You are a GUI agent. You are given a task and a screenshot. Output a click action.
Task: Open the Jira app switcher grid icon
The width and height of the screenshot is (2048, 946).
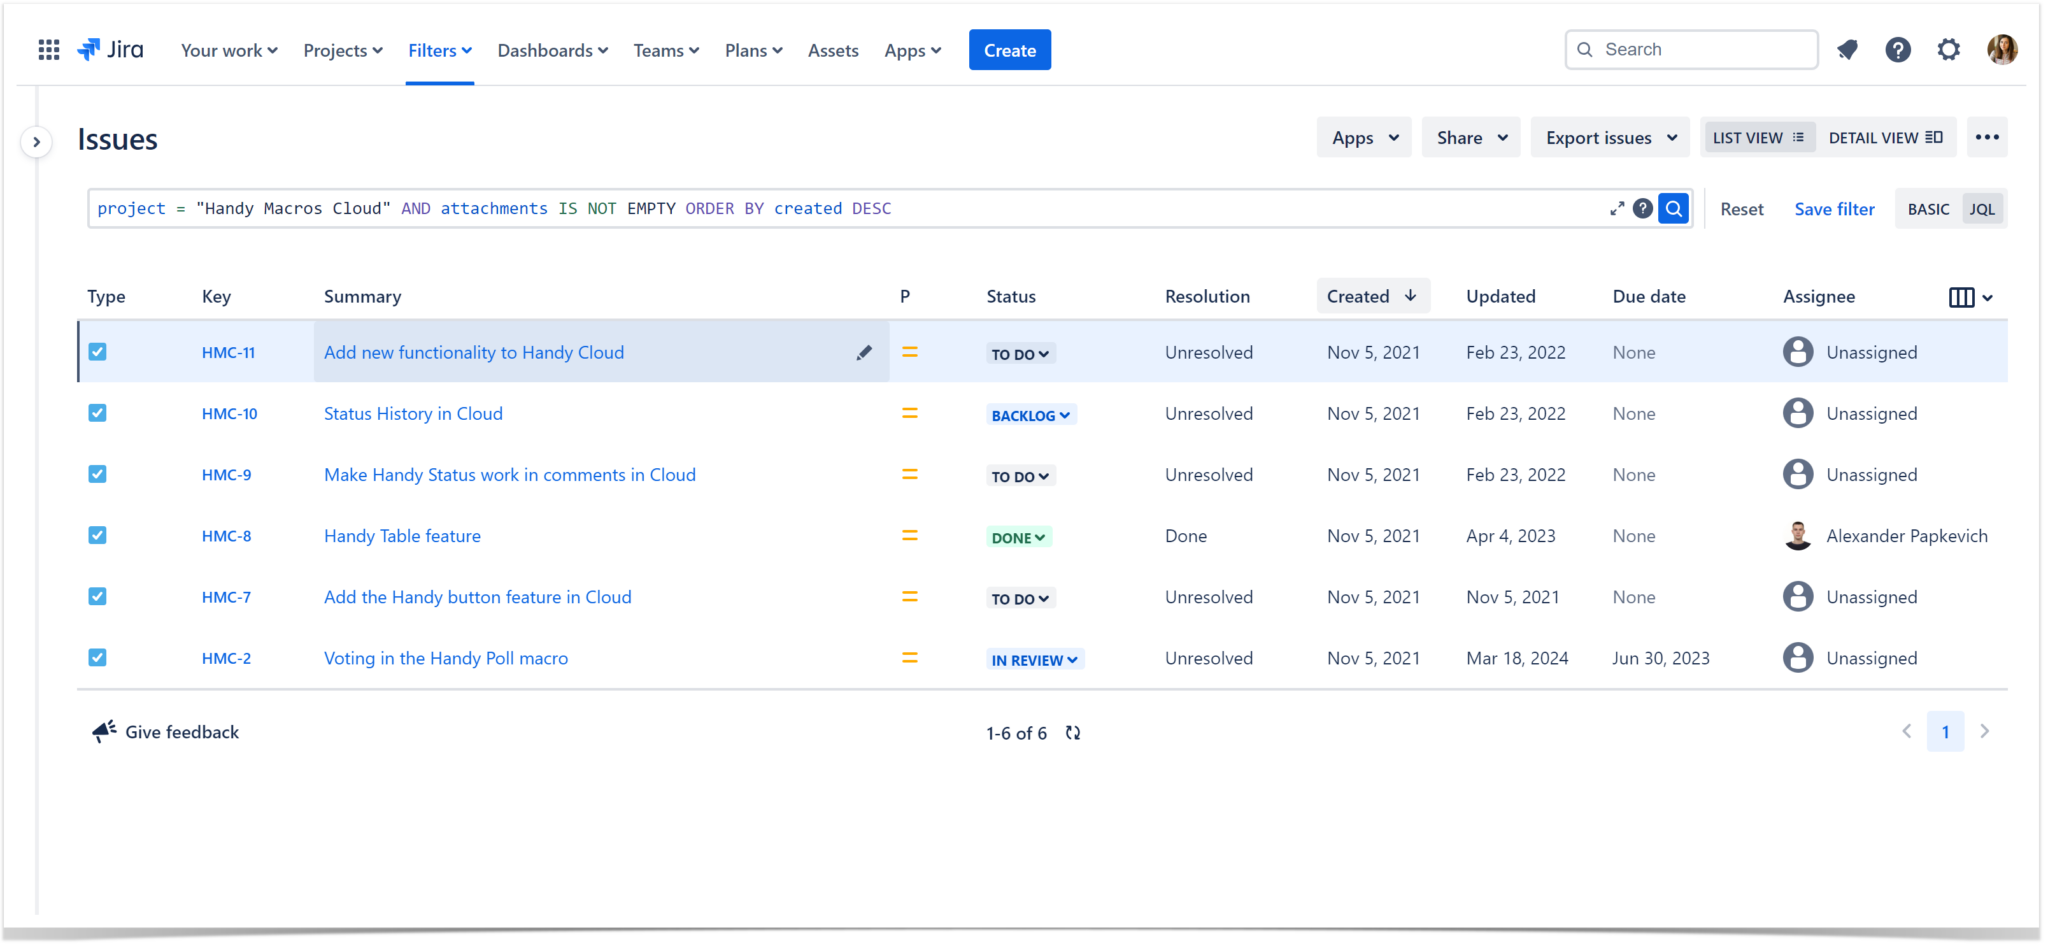click(x=47, y=49)
